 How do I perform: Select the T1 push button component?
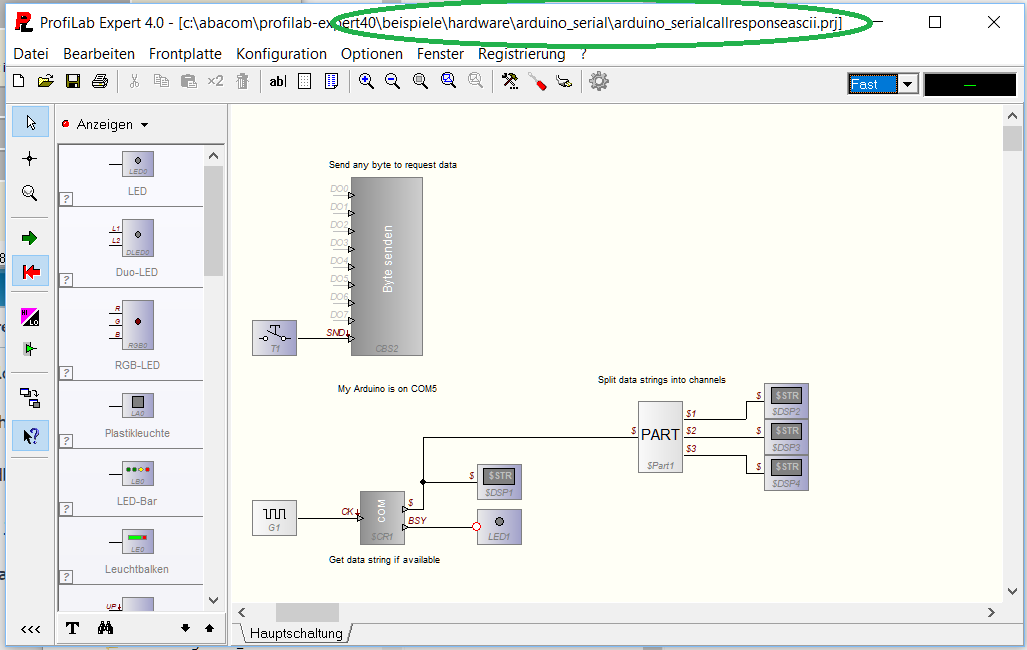(x=274, y=338)
